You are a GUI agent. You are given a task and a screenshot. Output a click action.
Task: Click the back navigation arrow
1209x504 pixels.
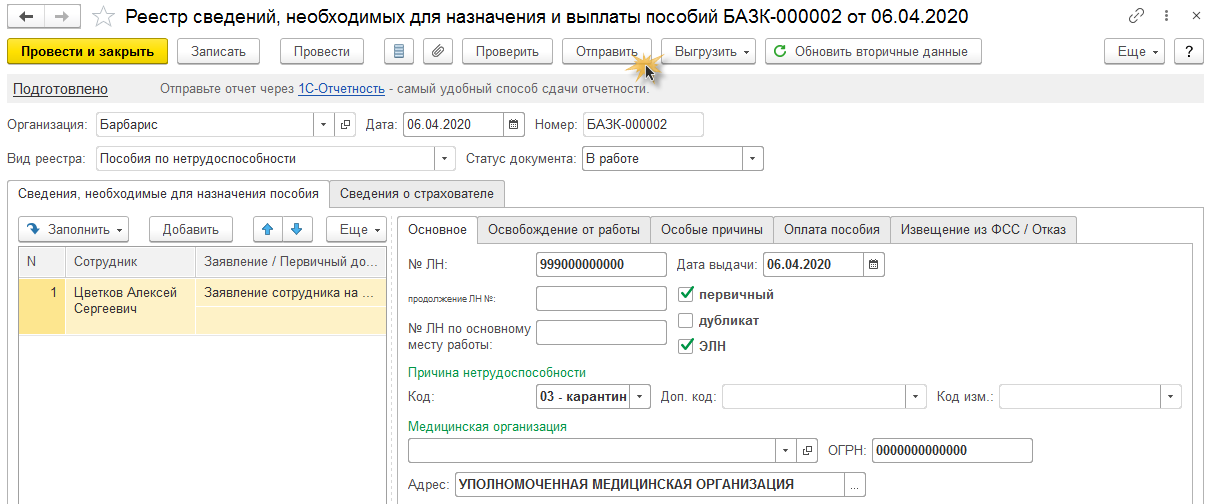[x=25, y=16]
